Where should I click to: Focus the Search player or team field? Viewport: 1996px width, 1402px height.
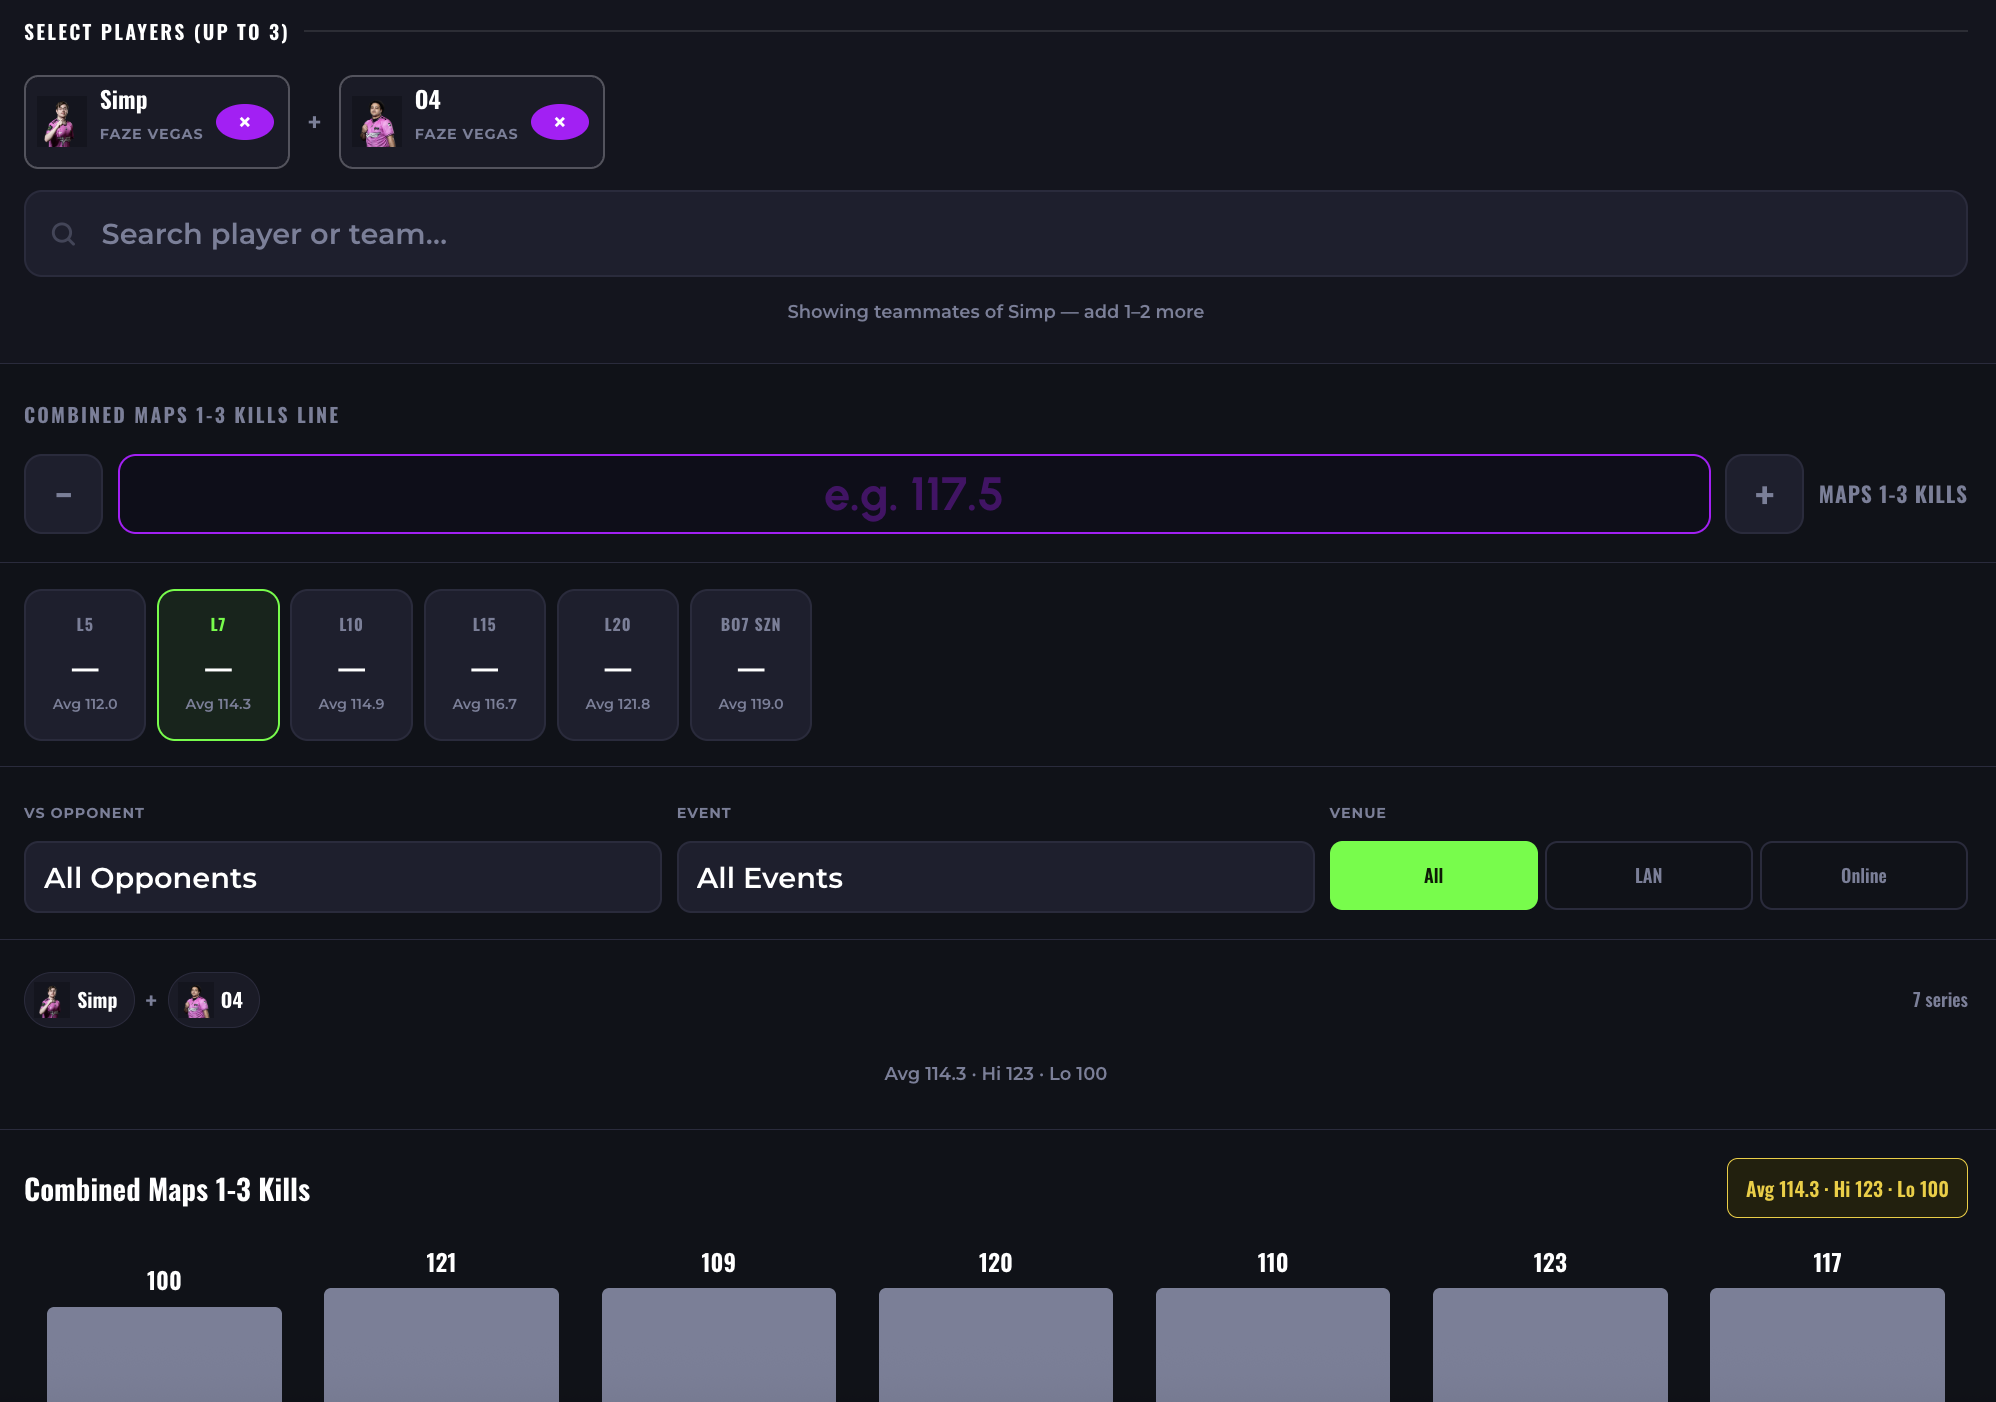tap(996, 234)
